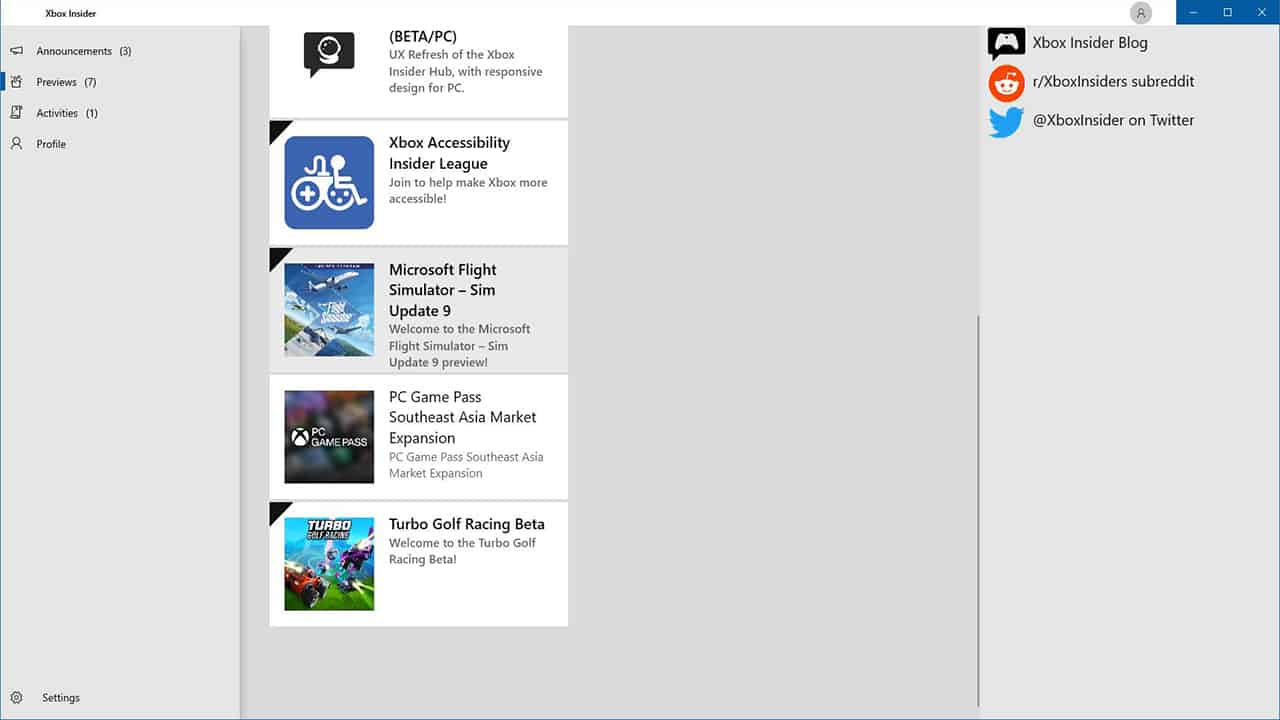Click "Join to help make Xbox more accessible!" text

(468, 191)
